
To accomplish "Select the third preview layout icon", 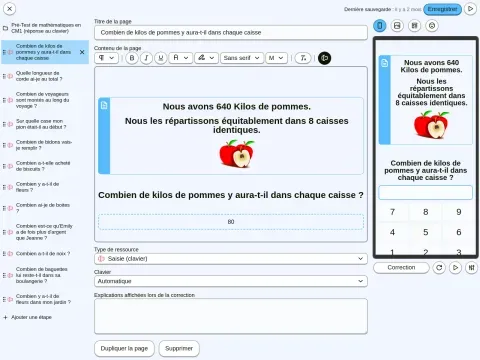I will (414, 26).
